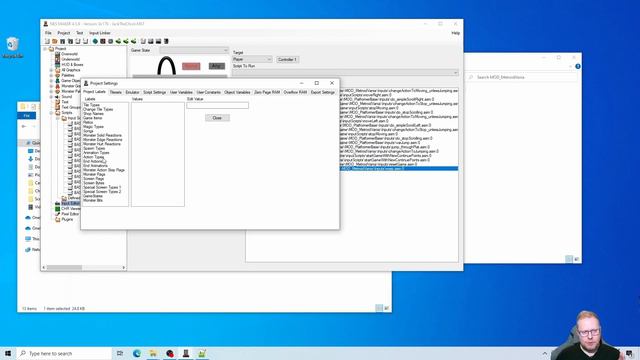Screen dimensions: 640x360
Task: Select Monster Bits in the Labels list
Action: pos(93,200)
